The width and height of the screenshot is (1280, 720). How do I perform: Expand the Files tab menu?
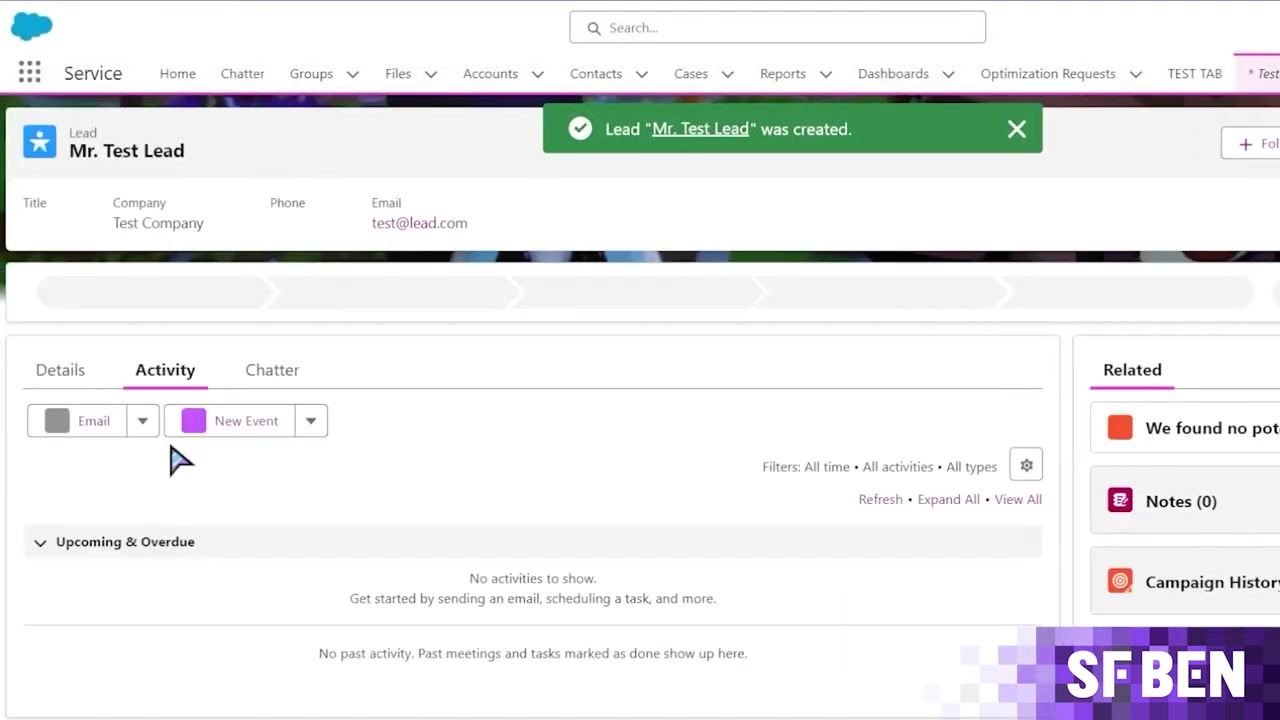[x=431, y=74]
